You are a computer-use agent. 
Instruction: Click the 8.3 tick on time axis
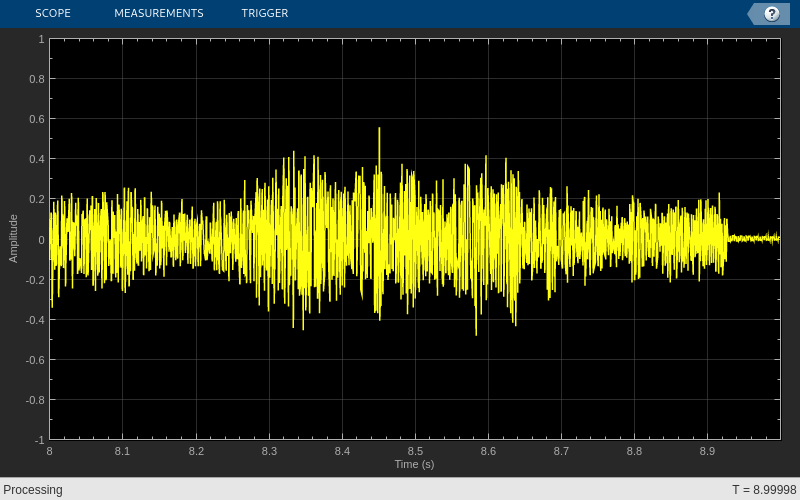click(x=269, y=452)
